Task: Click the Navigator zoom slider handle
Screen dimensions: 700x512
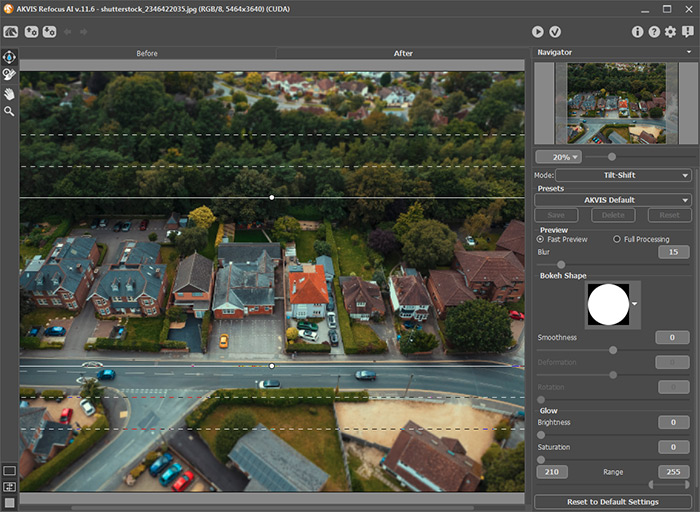Action: (x=612, y=157)
